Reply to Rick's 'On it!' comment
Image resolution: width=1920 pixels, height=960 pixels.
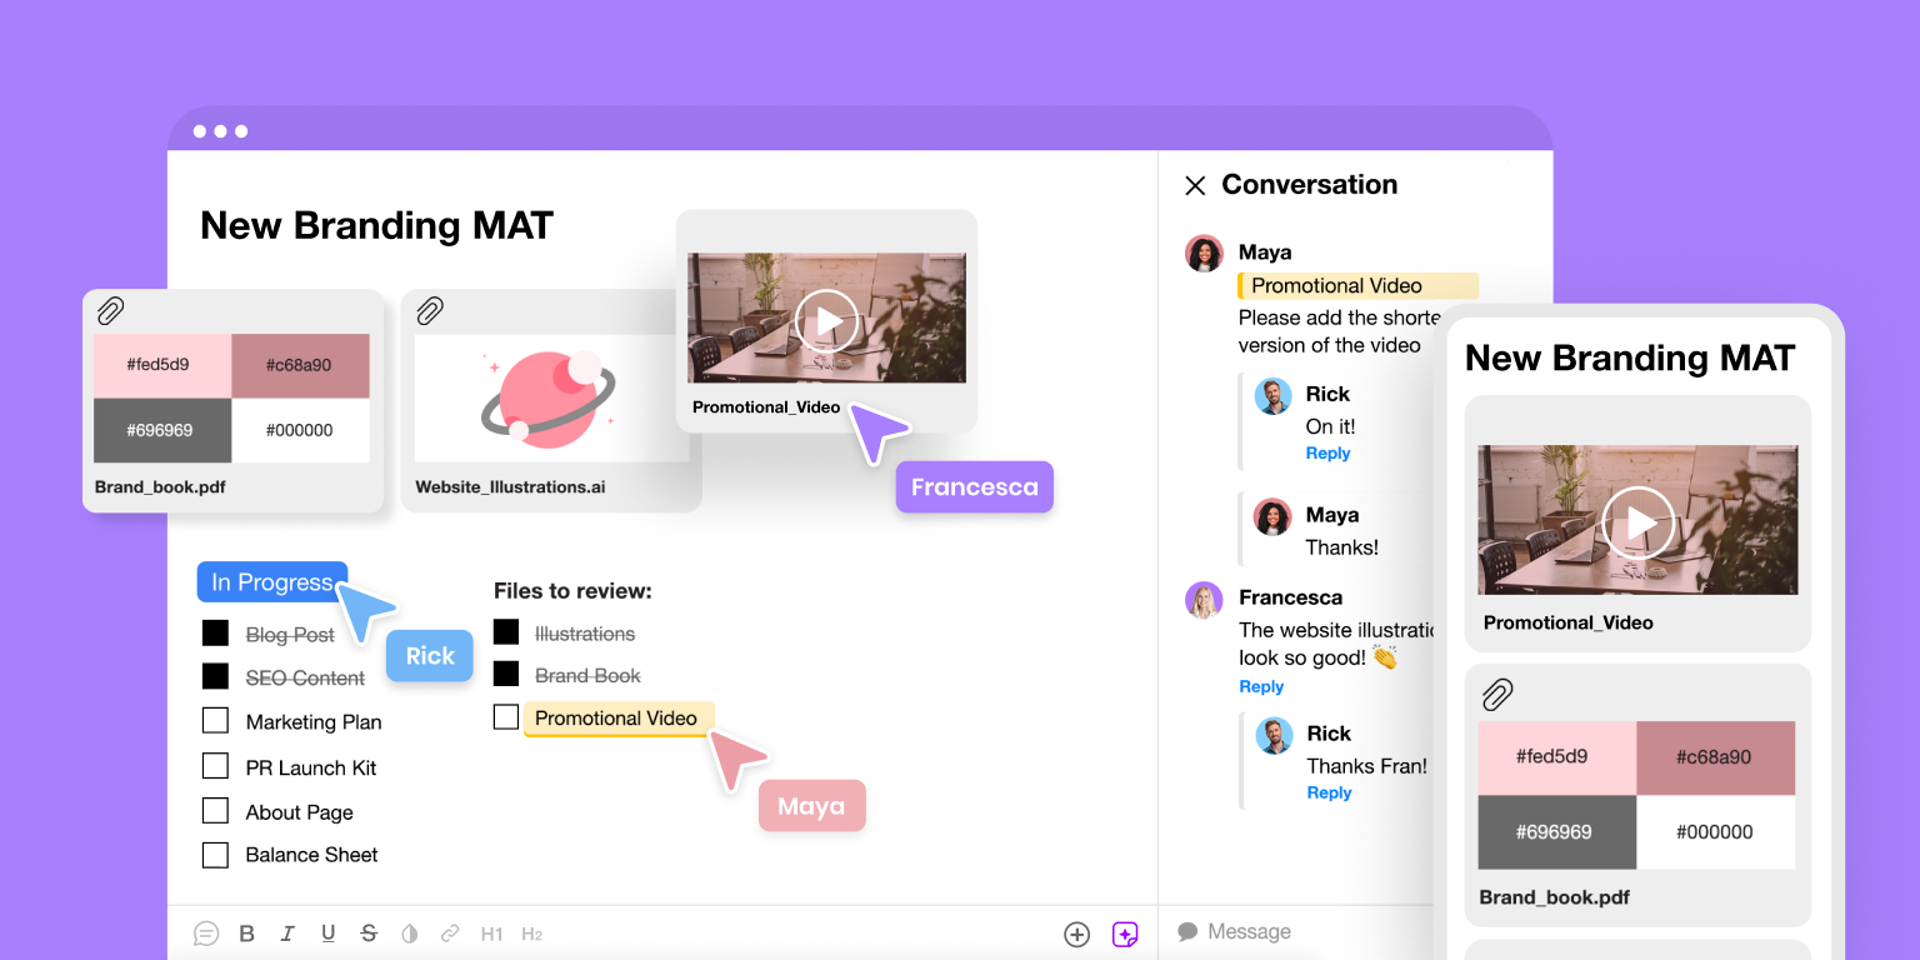tap(1328, 453)
